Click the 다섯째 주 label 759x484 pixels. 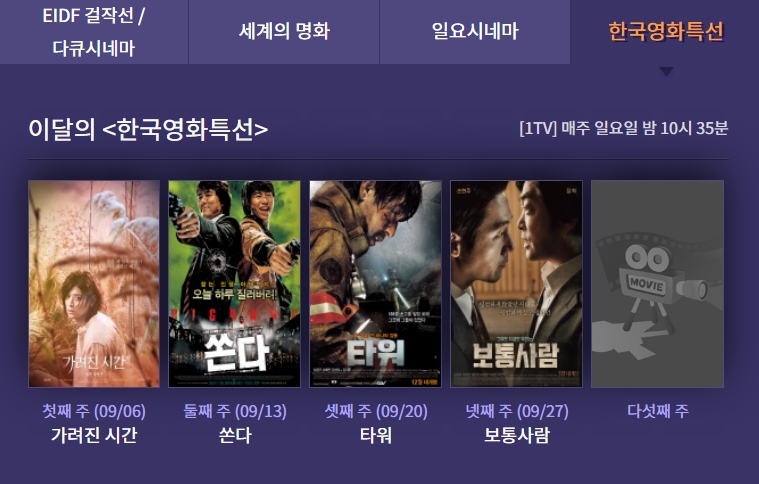coord(658,411)
